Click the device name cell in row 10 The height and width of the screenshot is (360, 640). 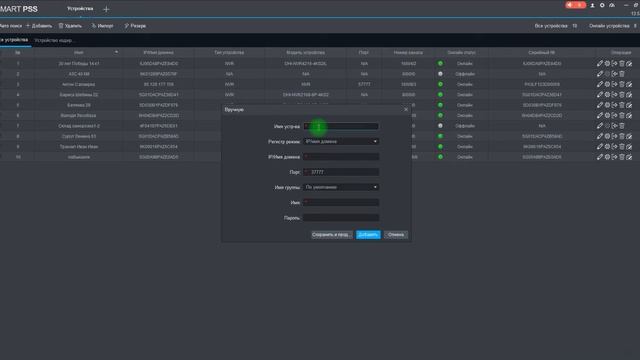click(x=79, y=157)
